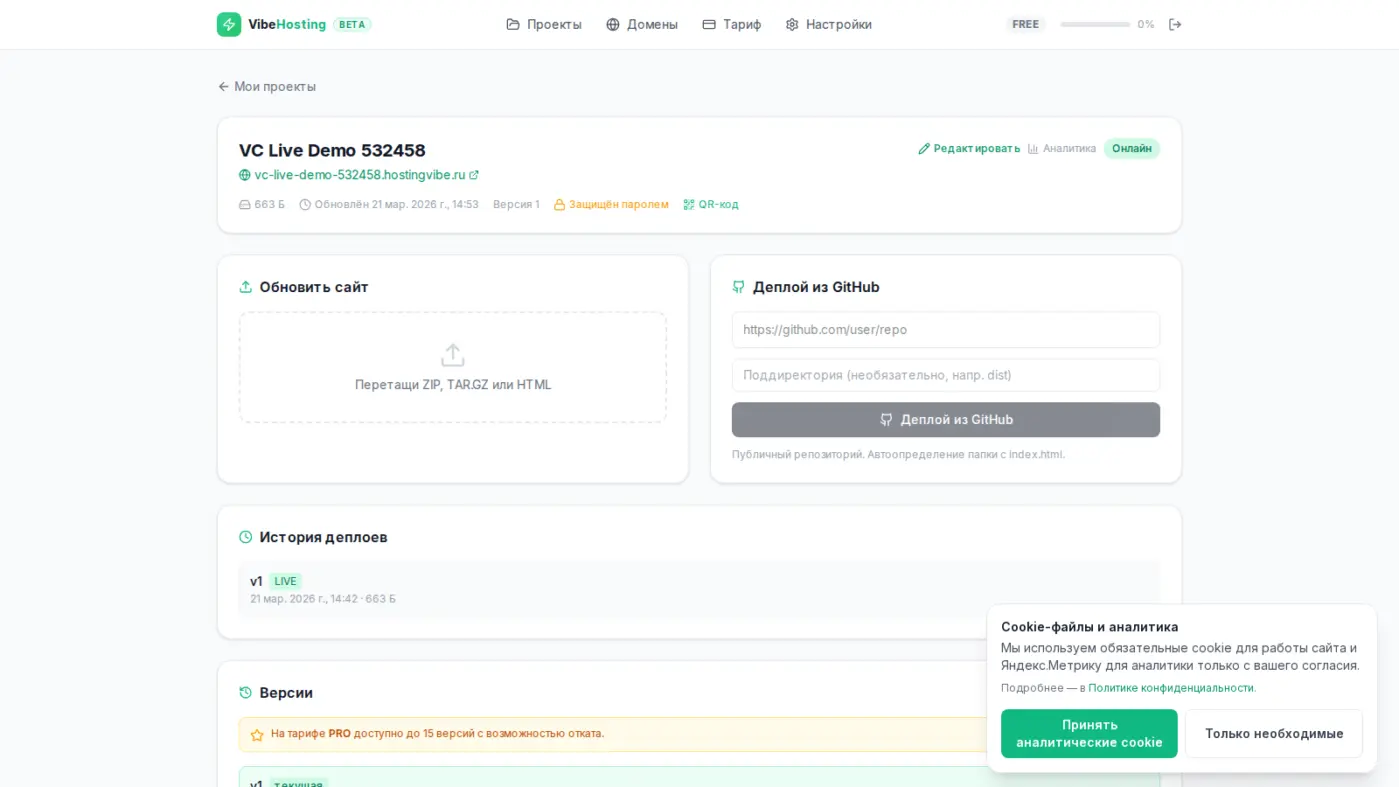Click the Онлайн status badge
This screenshot has height=787, width=1399.
pos(1132,148)
